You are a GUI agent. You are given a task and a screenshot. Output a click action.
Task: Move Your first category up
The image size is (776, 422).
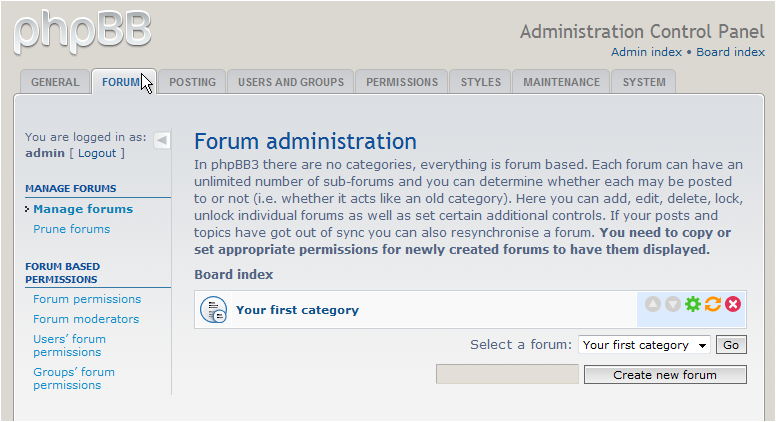pos(653,304)
